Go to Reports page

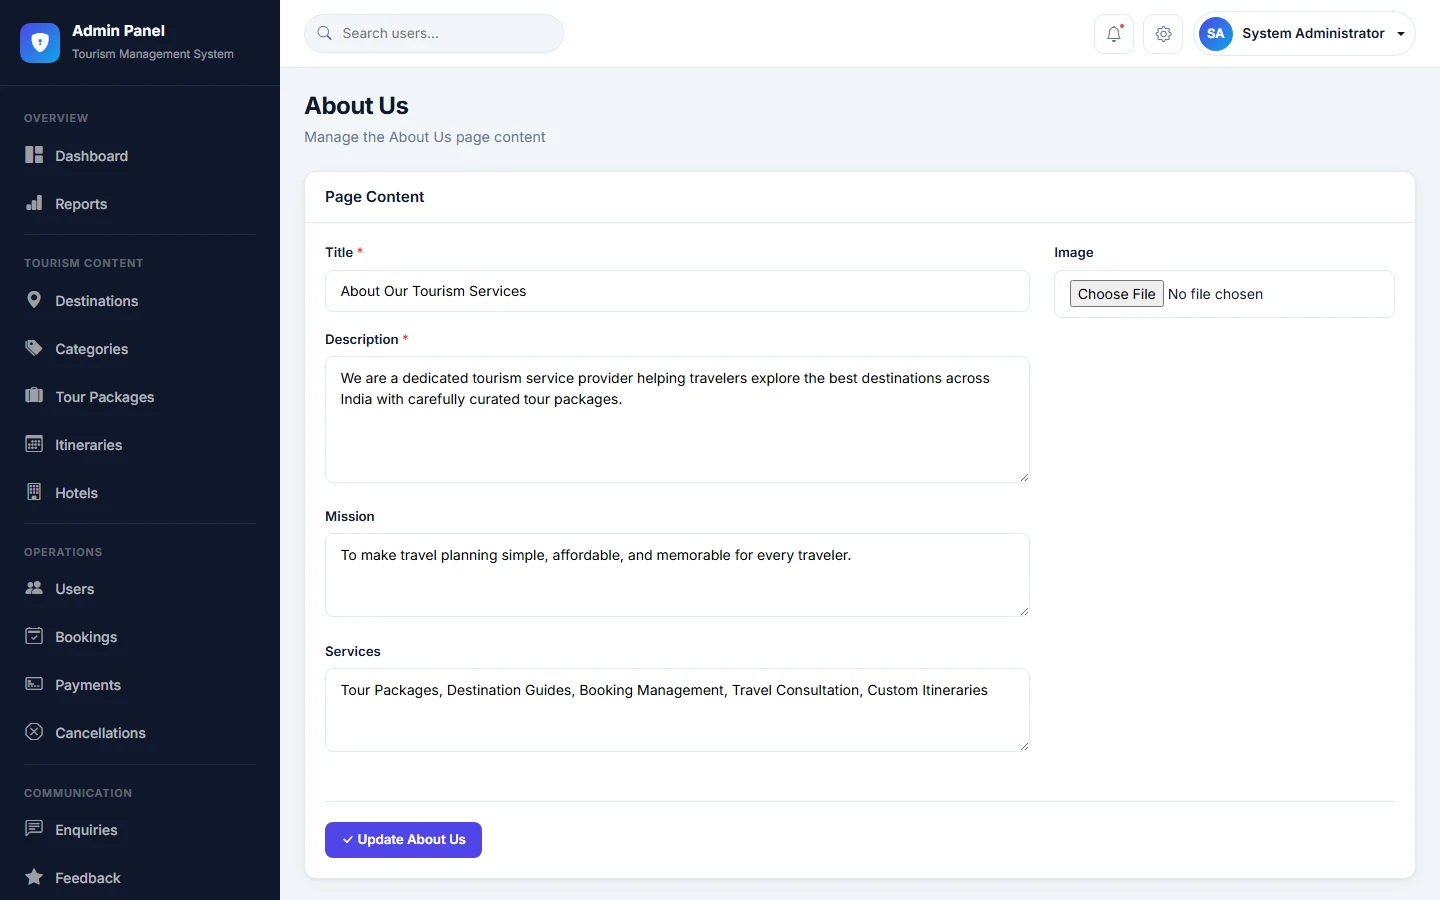tap(140, 204)
